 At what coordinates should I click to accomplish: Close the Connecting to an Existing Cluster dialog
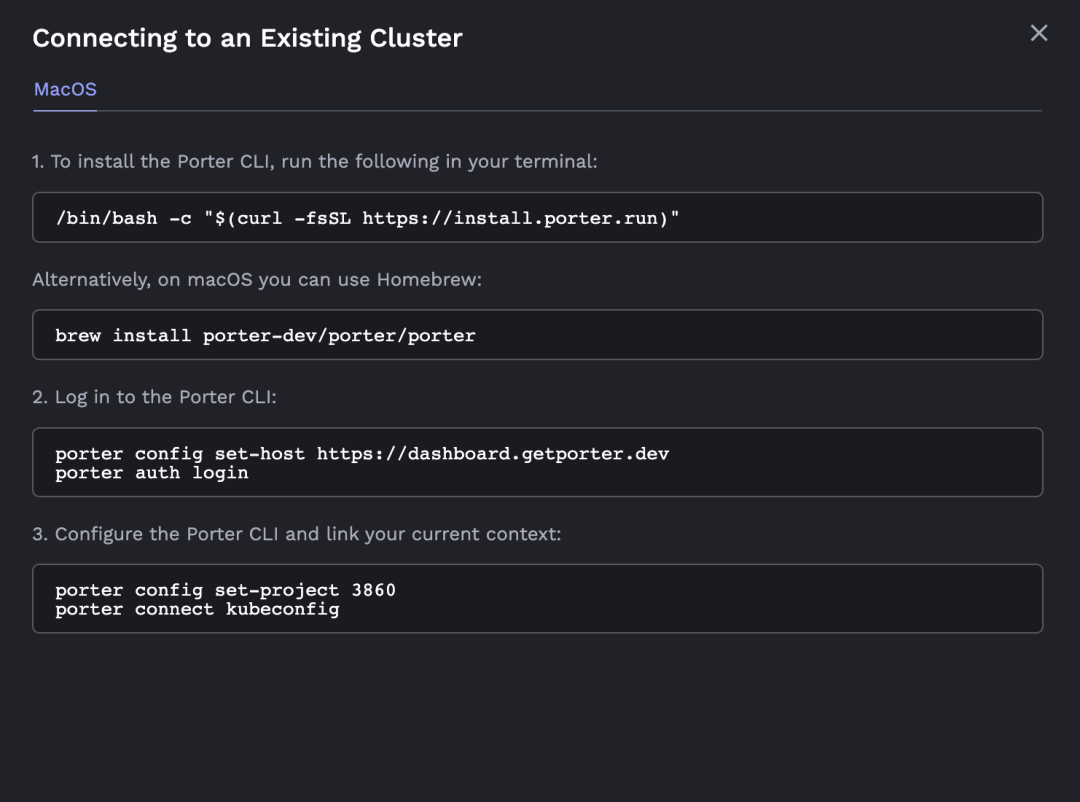click(x=1039, y=33)
